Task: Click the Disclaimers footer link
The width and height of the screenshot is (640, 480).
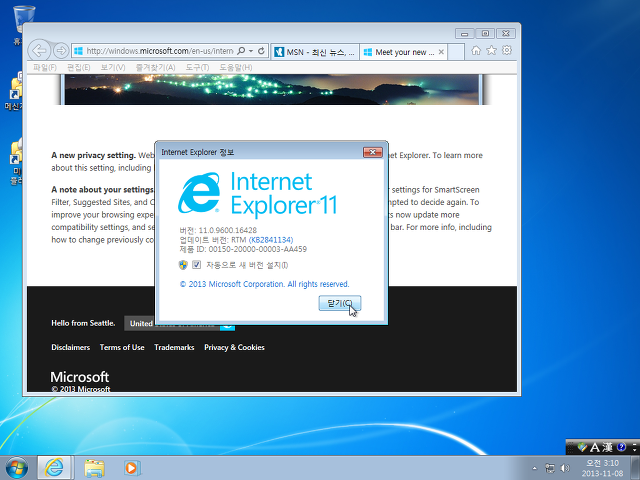Action: [x=71, y=347]
